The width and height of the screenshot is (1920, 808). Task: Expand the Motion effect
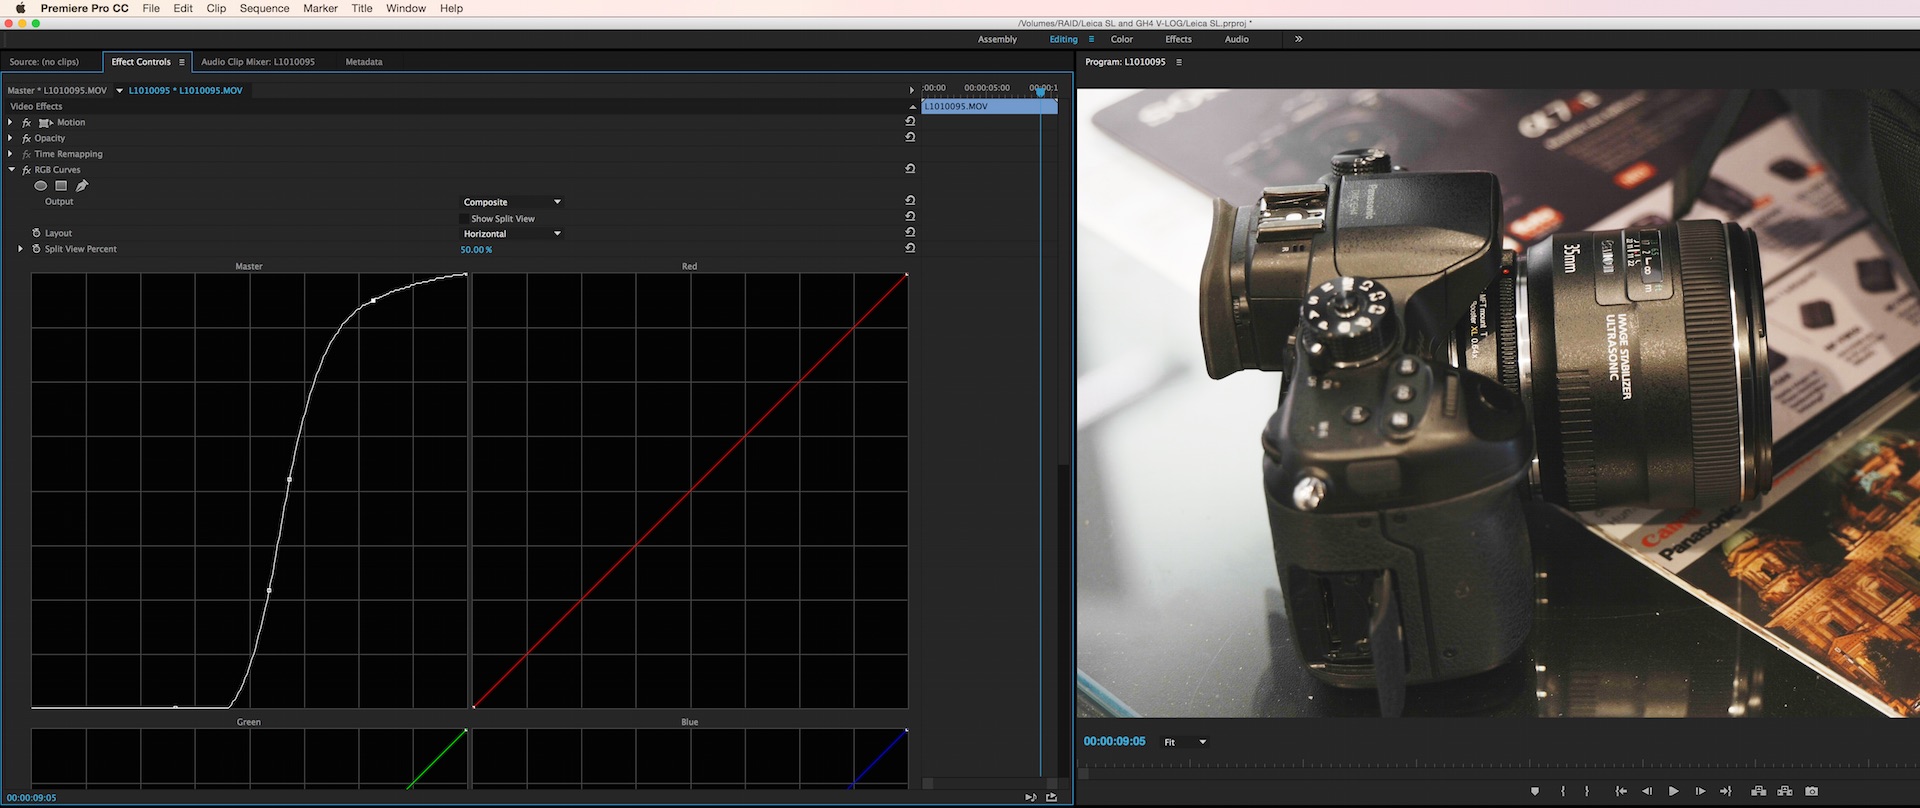(11, 122)
